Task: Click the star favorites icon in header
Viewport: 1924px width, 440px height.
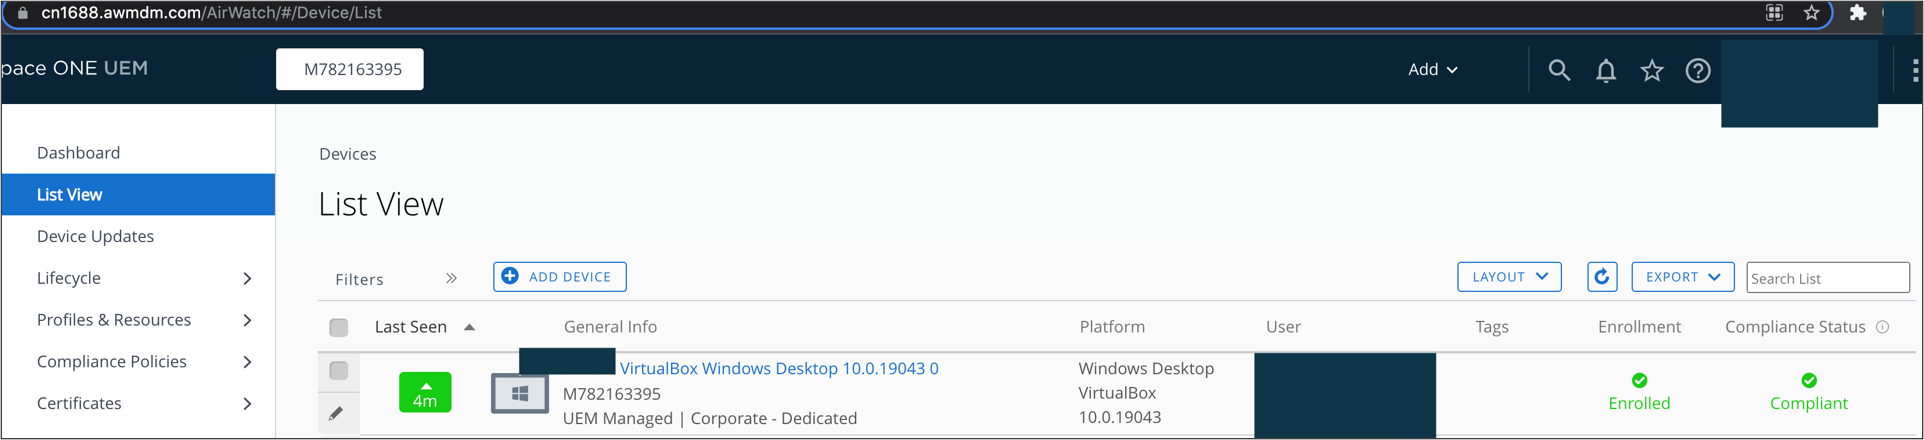Action: pyautogui.click(x=1652, y=70)
